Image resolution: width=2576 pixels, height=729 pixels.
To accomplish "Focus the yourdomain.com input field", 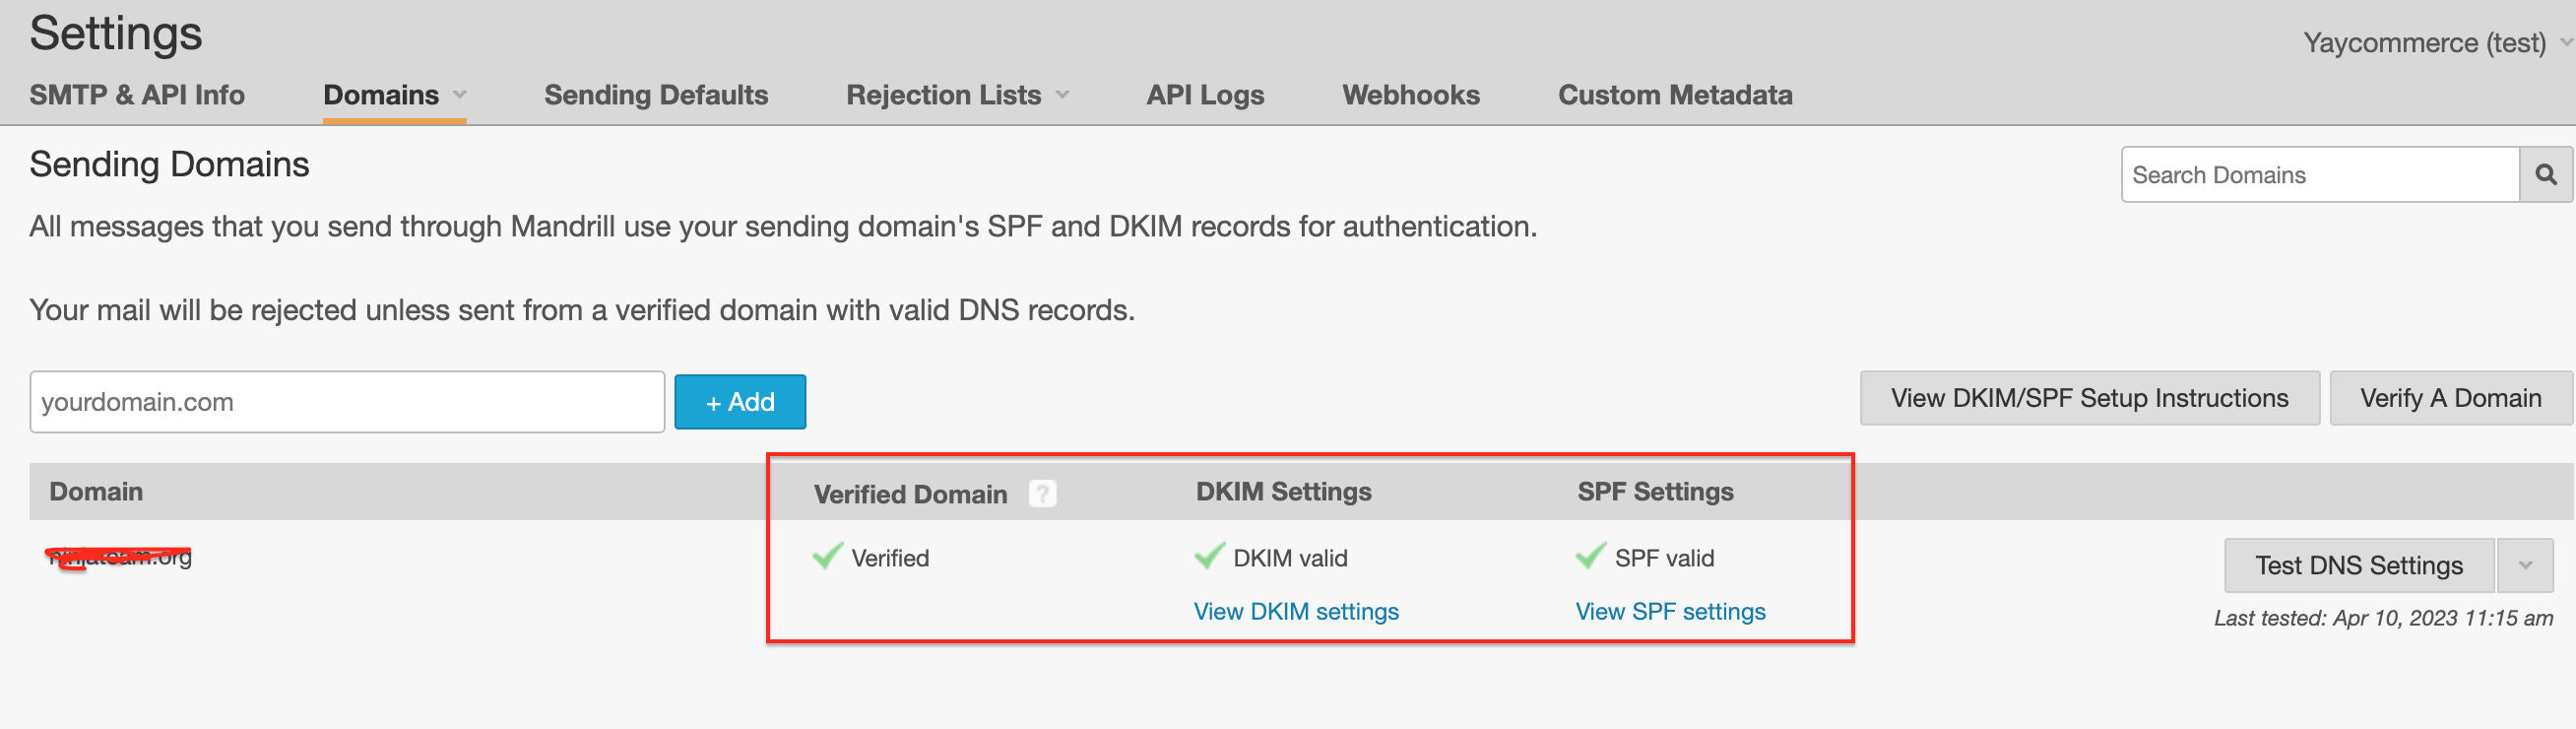I will (347, 402).
